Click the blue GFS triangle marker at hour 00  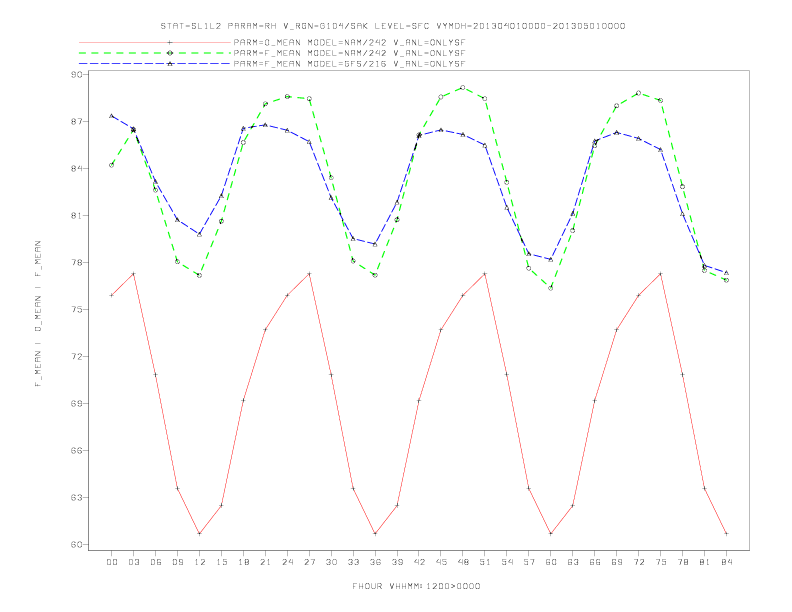coord(112,116)
